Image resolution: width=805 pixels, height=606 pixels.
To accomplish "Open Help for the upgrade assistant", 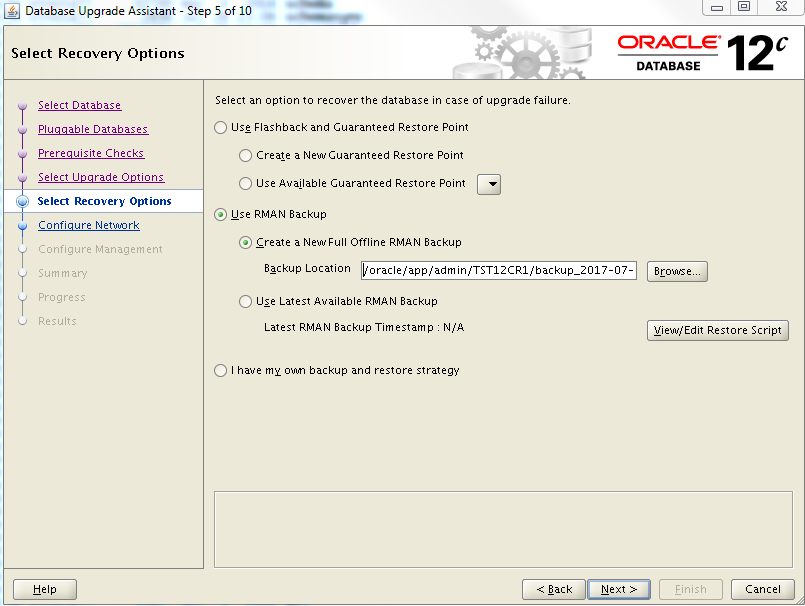I will tap(45, 589).
